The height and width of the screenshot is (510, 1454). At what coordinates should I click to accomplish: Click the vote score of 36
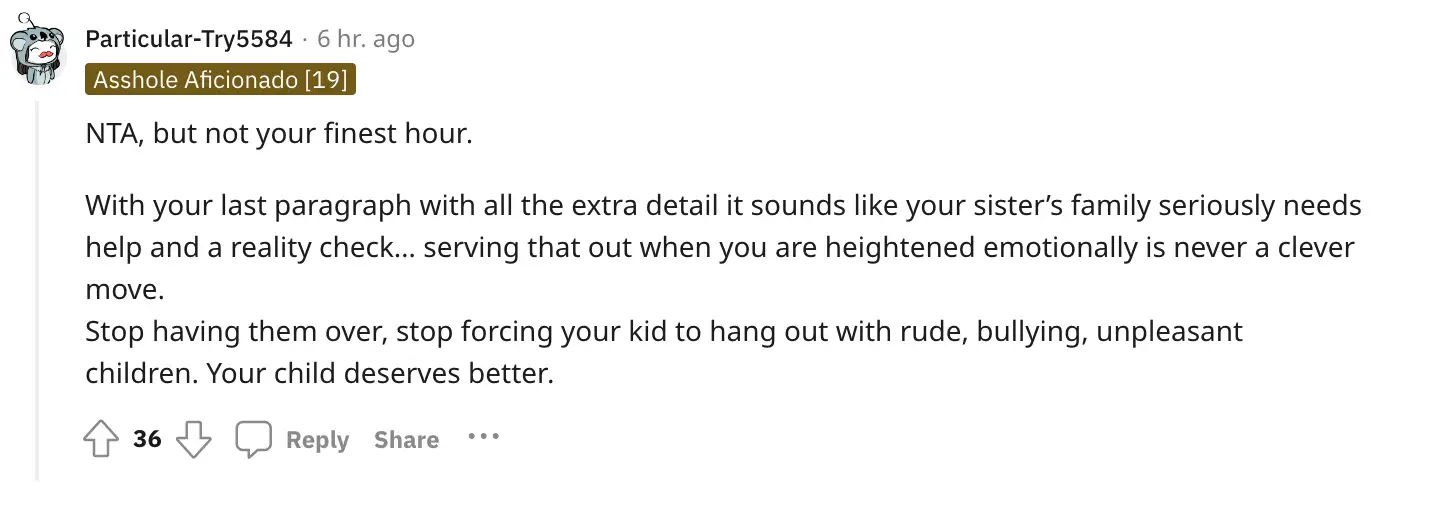(x=147, y=439)
